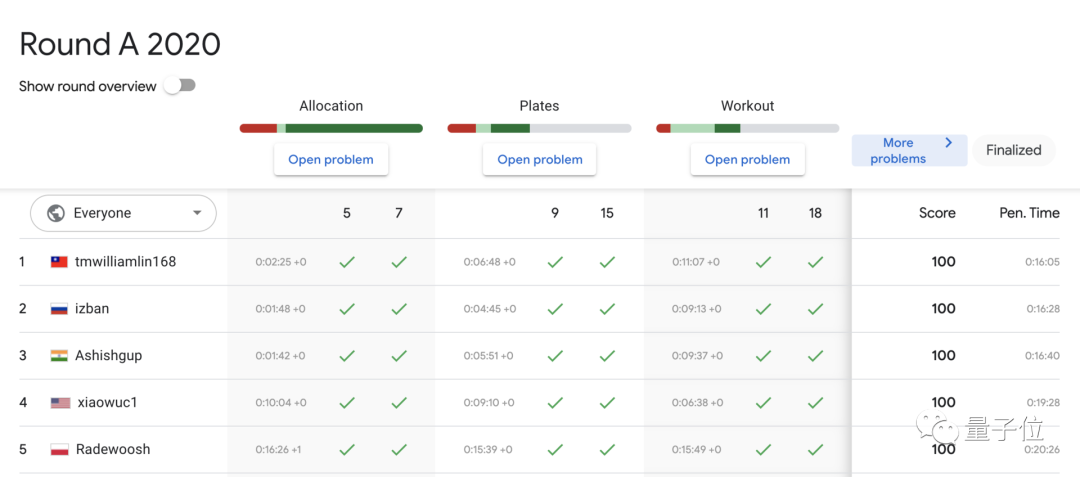Toggle the Show round overview switch
The image size is (1080, 477).
point(180,86)
